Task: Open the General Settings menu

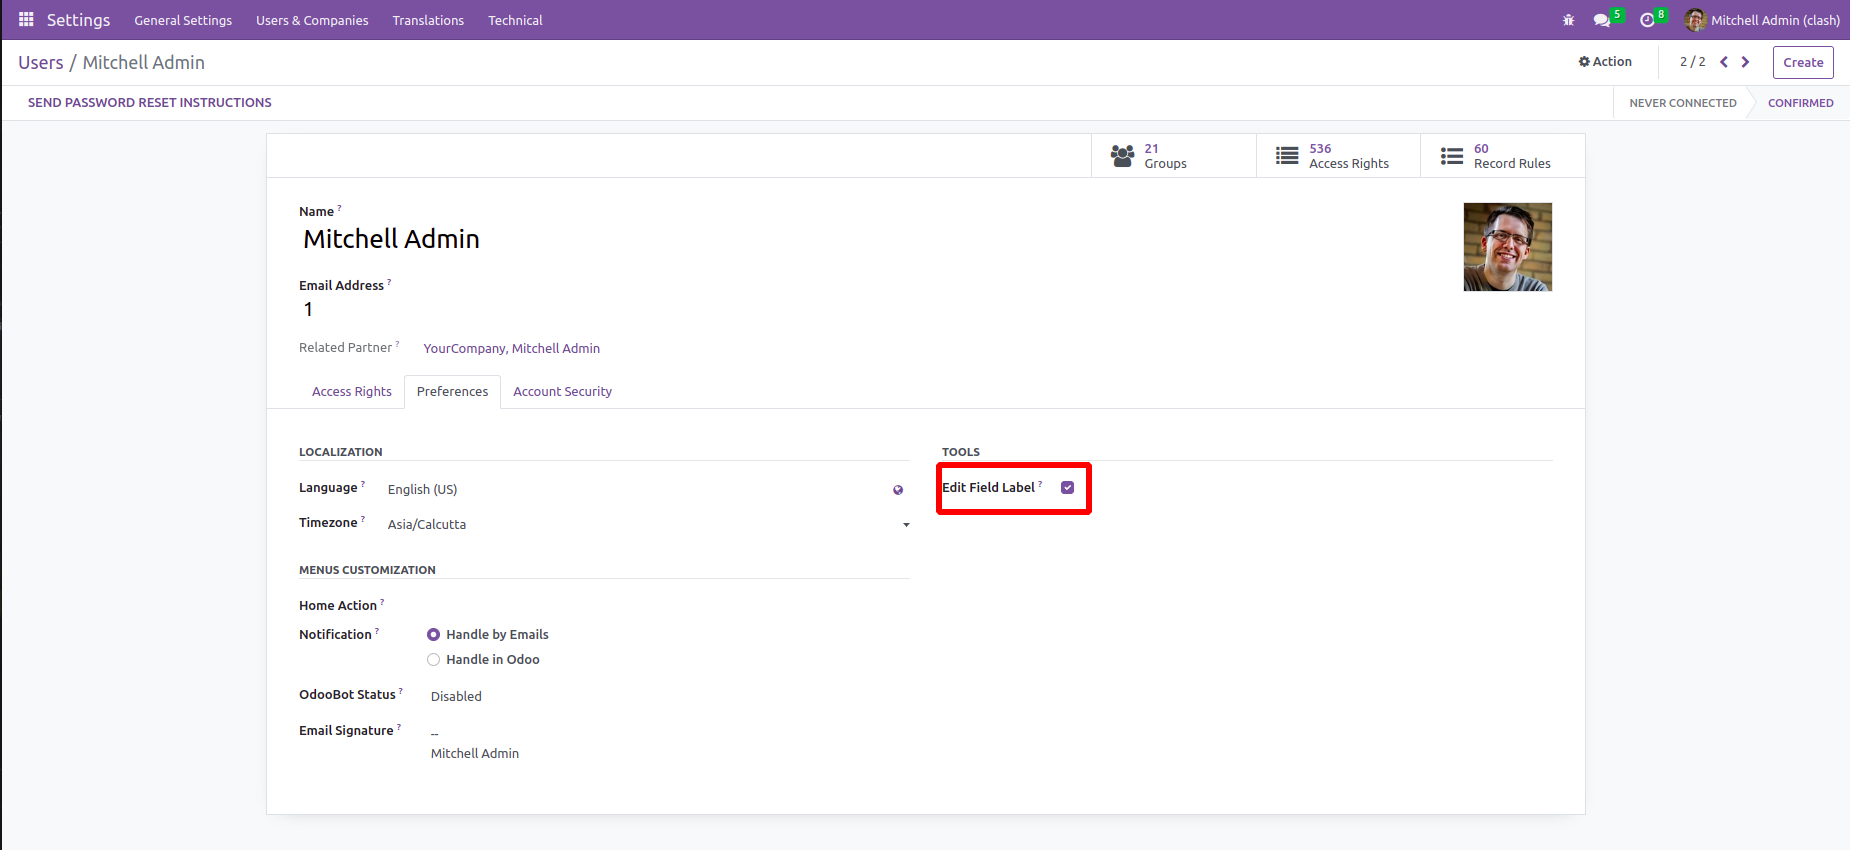Action: tap(183, 20)
